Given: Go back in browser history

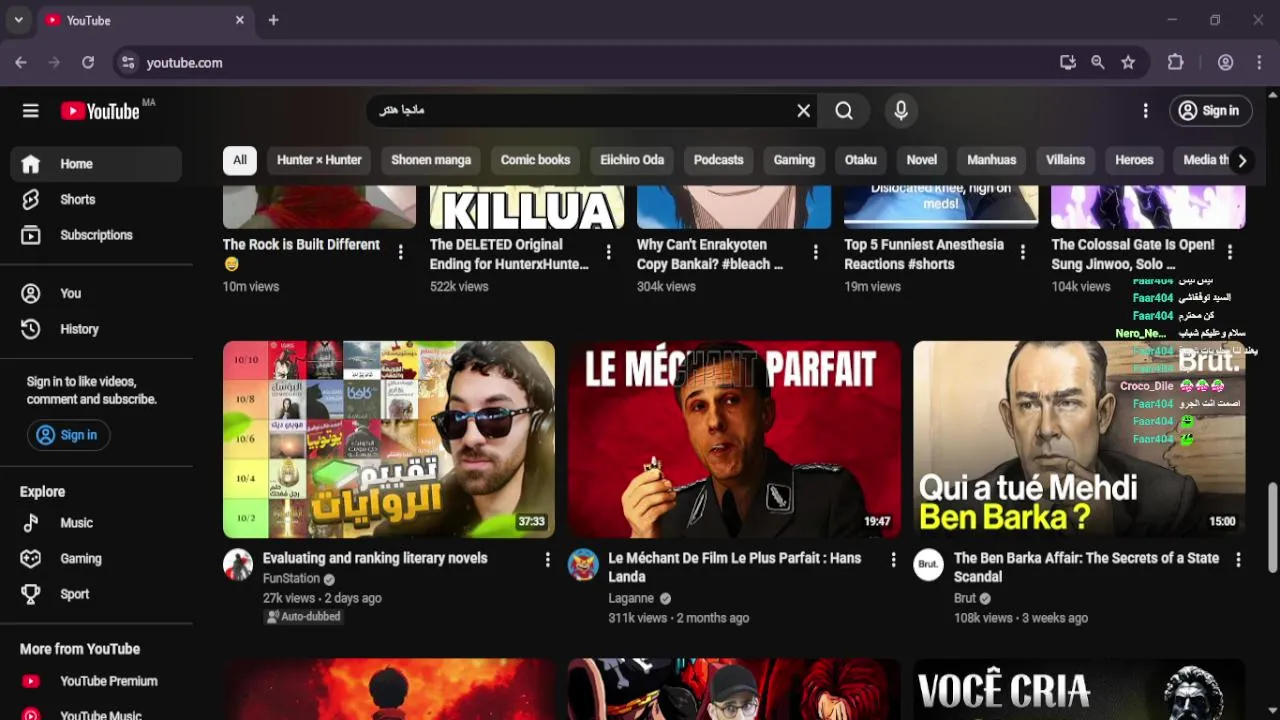Looking at the screenshot, I should [x=21, y=62].
